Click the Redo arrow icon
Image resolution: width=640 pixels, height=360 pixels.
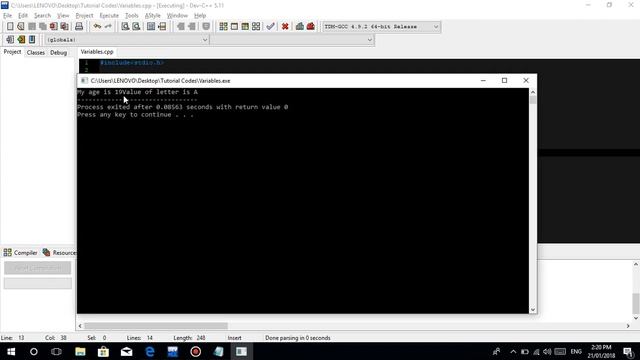(x=108, y=27)
